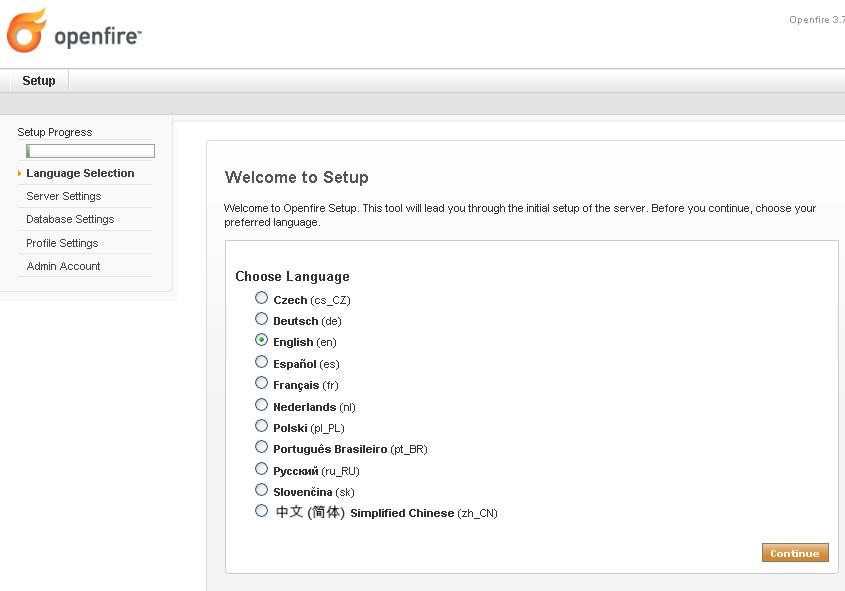Click the Openfire flame logo
845x591 pixels.
[x=27, y=31]
